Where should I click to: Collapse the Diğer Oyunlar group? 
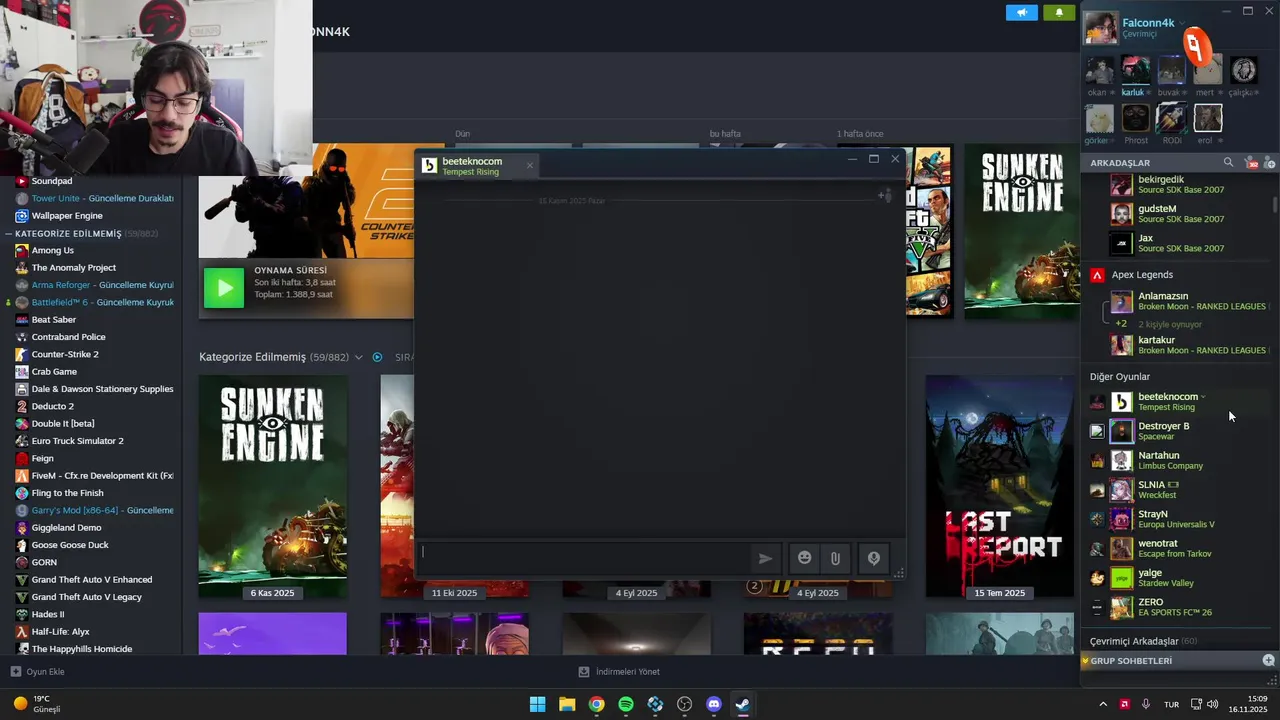1120,377
